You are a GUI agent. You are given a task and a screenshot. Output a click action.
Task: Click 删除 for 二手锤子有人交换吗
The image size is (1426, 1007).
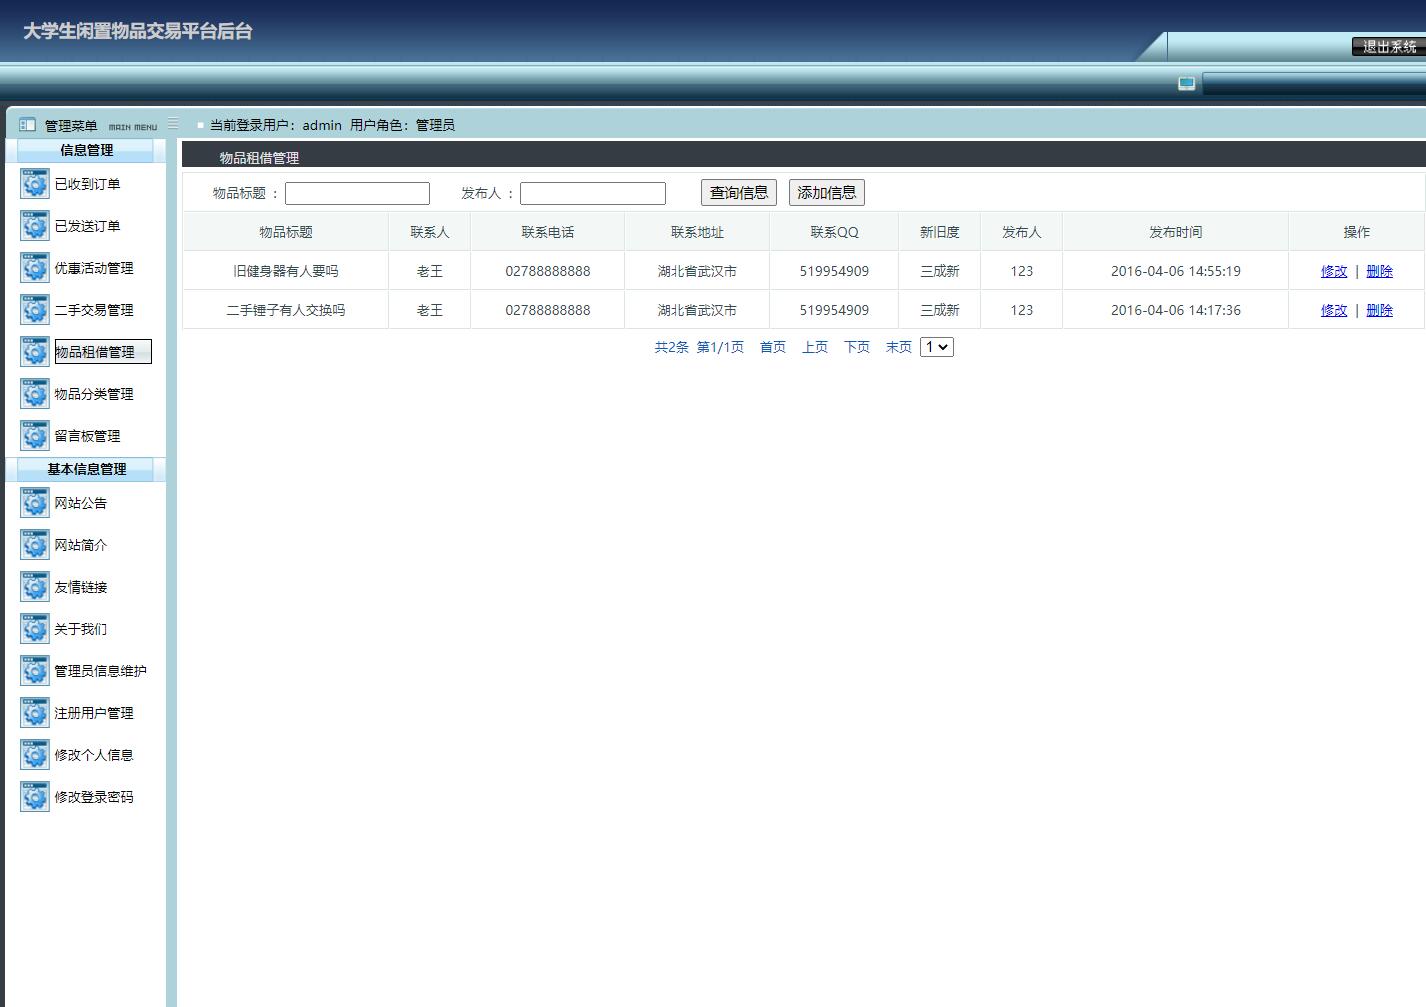pos(1379,310)
